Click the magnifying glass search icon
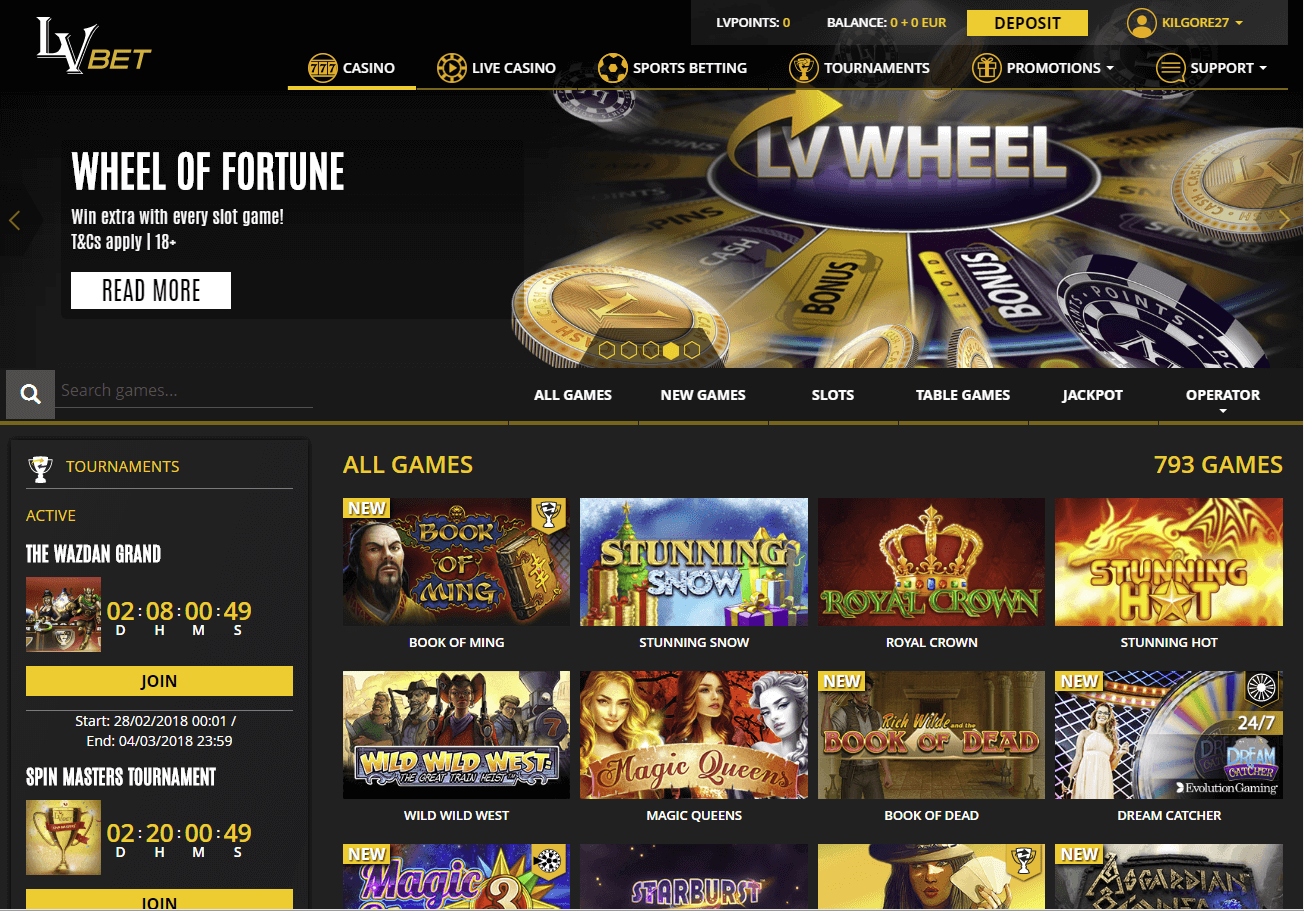The width and height of the screenshot is (1304, 911). [31, 394]
